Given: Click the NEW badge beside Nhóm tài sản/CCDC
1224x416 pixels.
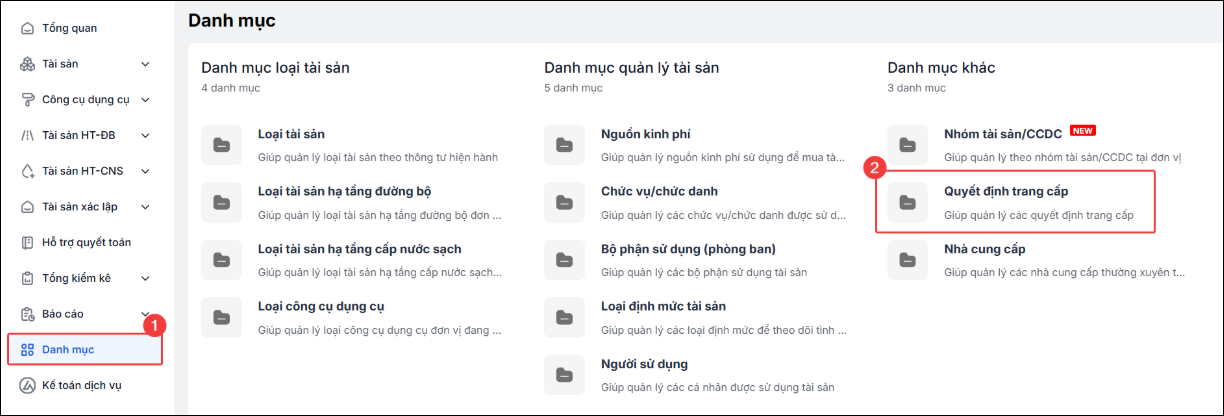Looking at the screenshot, I should point(1083,131).
